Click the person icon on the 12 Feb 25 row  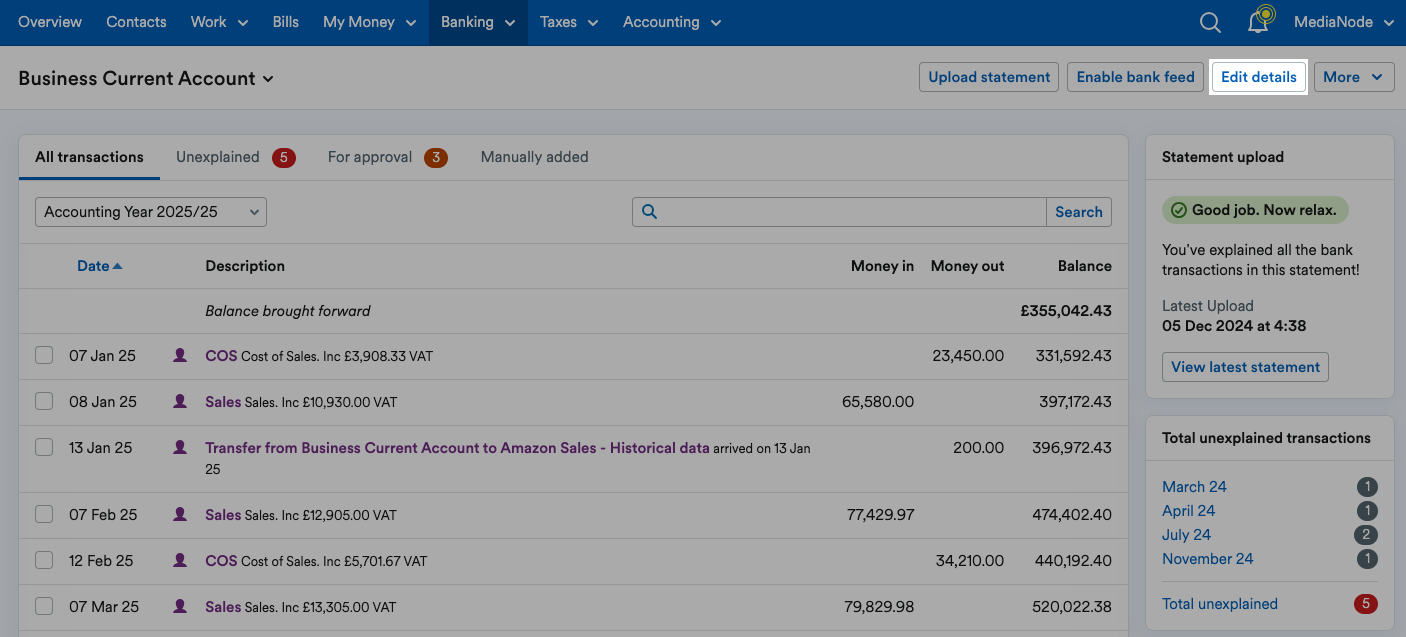click(180, 560)
